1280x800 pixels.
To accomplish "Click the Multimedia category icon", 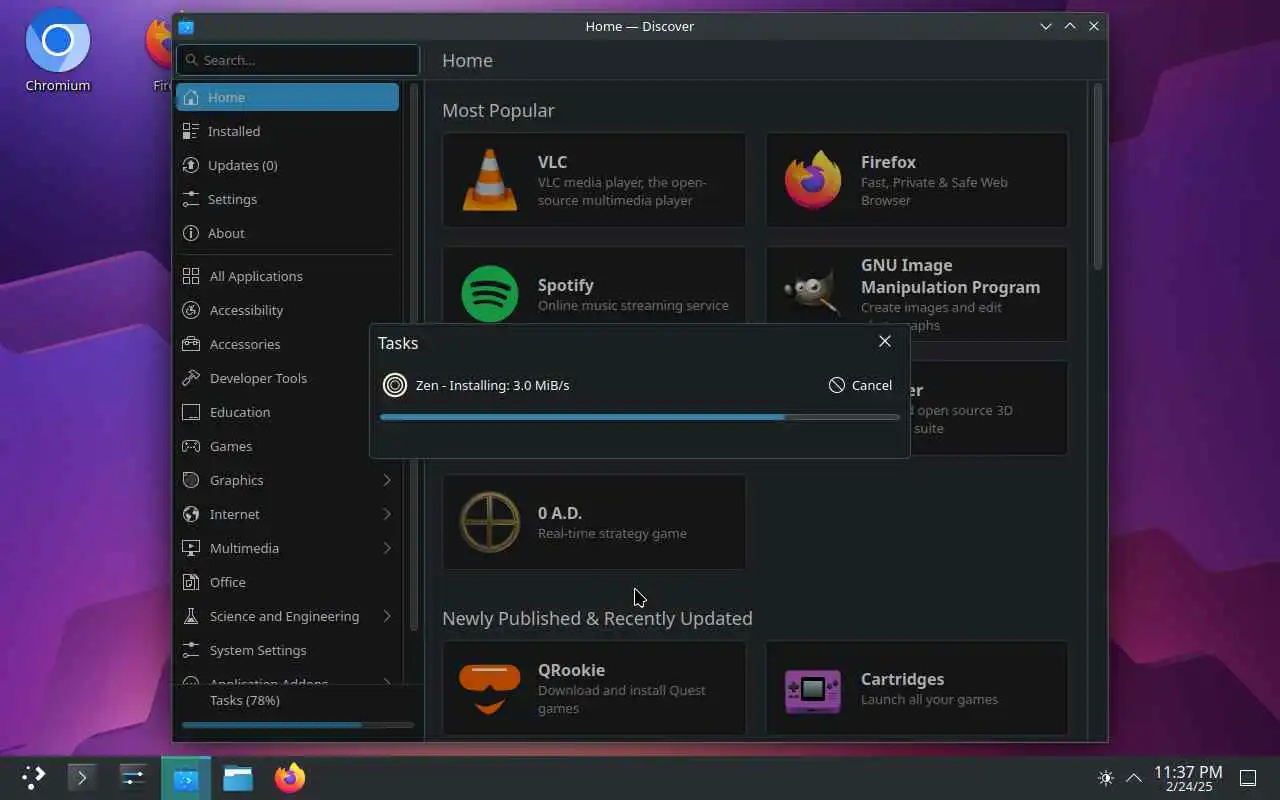I will coord(191,548).
